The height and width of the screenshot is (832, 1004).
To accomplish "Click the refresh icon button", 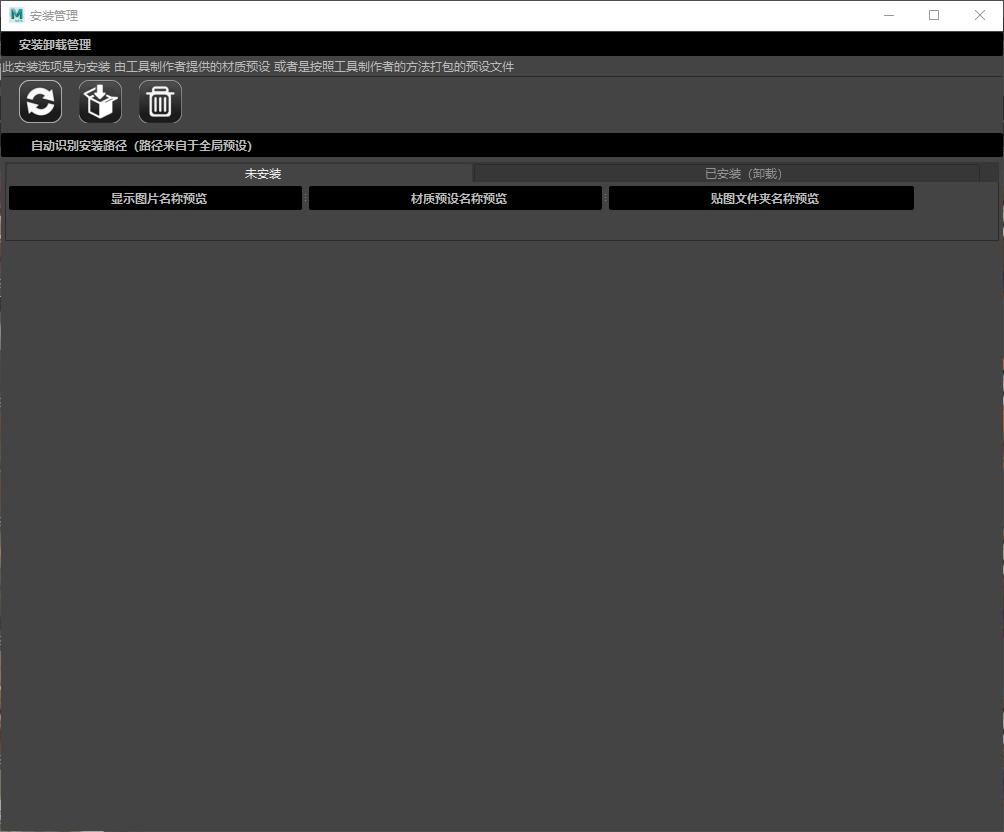I will (41, 102).
